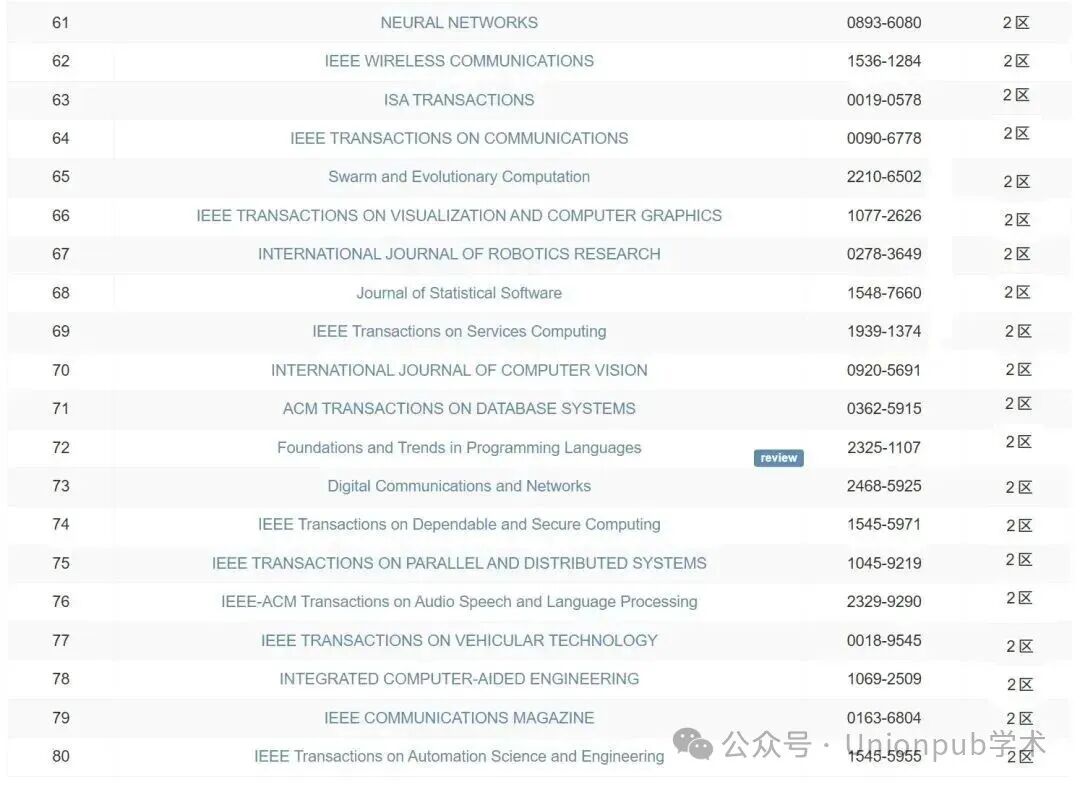This screenshot has height=787, width=1080.
Task: Open IEEE Transactions on Automation Science and Engineering
Action: click(x=459, y=756)
